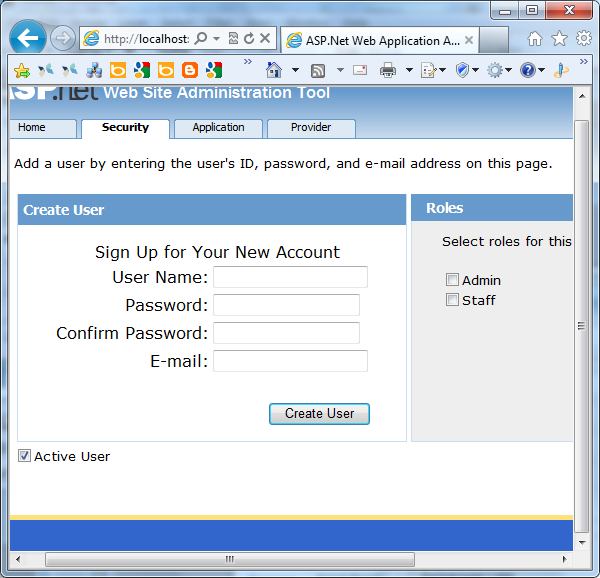Click the 'Web Site Administration Tool' title
Viewport: 600px width, 578px height.
point(217,93)
